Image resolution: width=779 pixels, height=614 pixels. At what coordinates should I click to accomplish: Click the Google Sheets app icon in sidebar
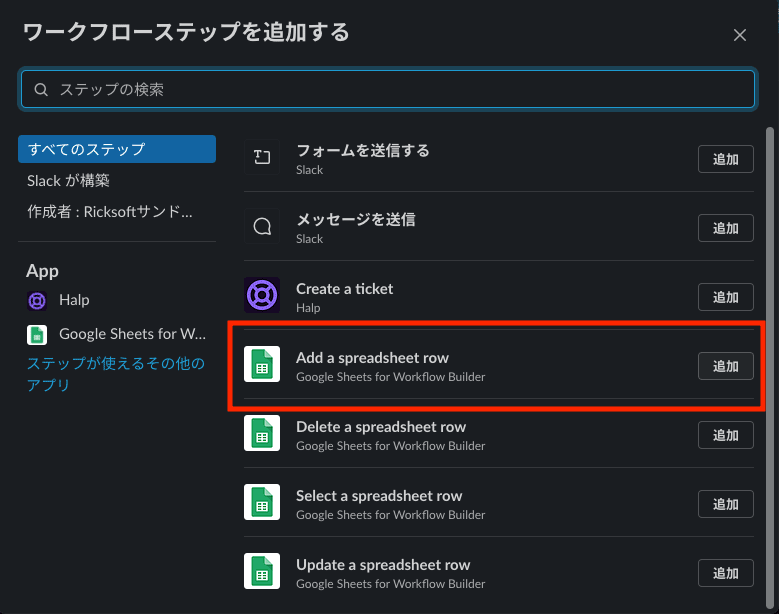coord(37,335)
